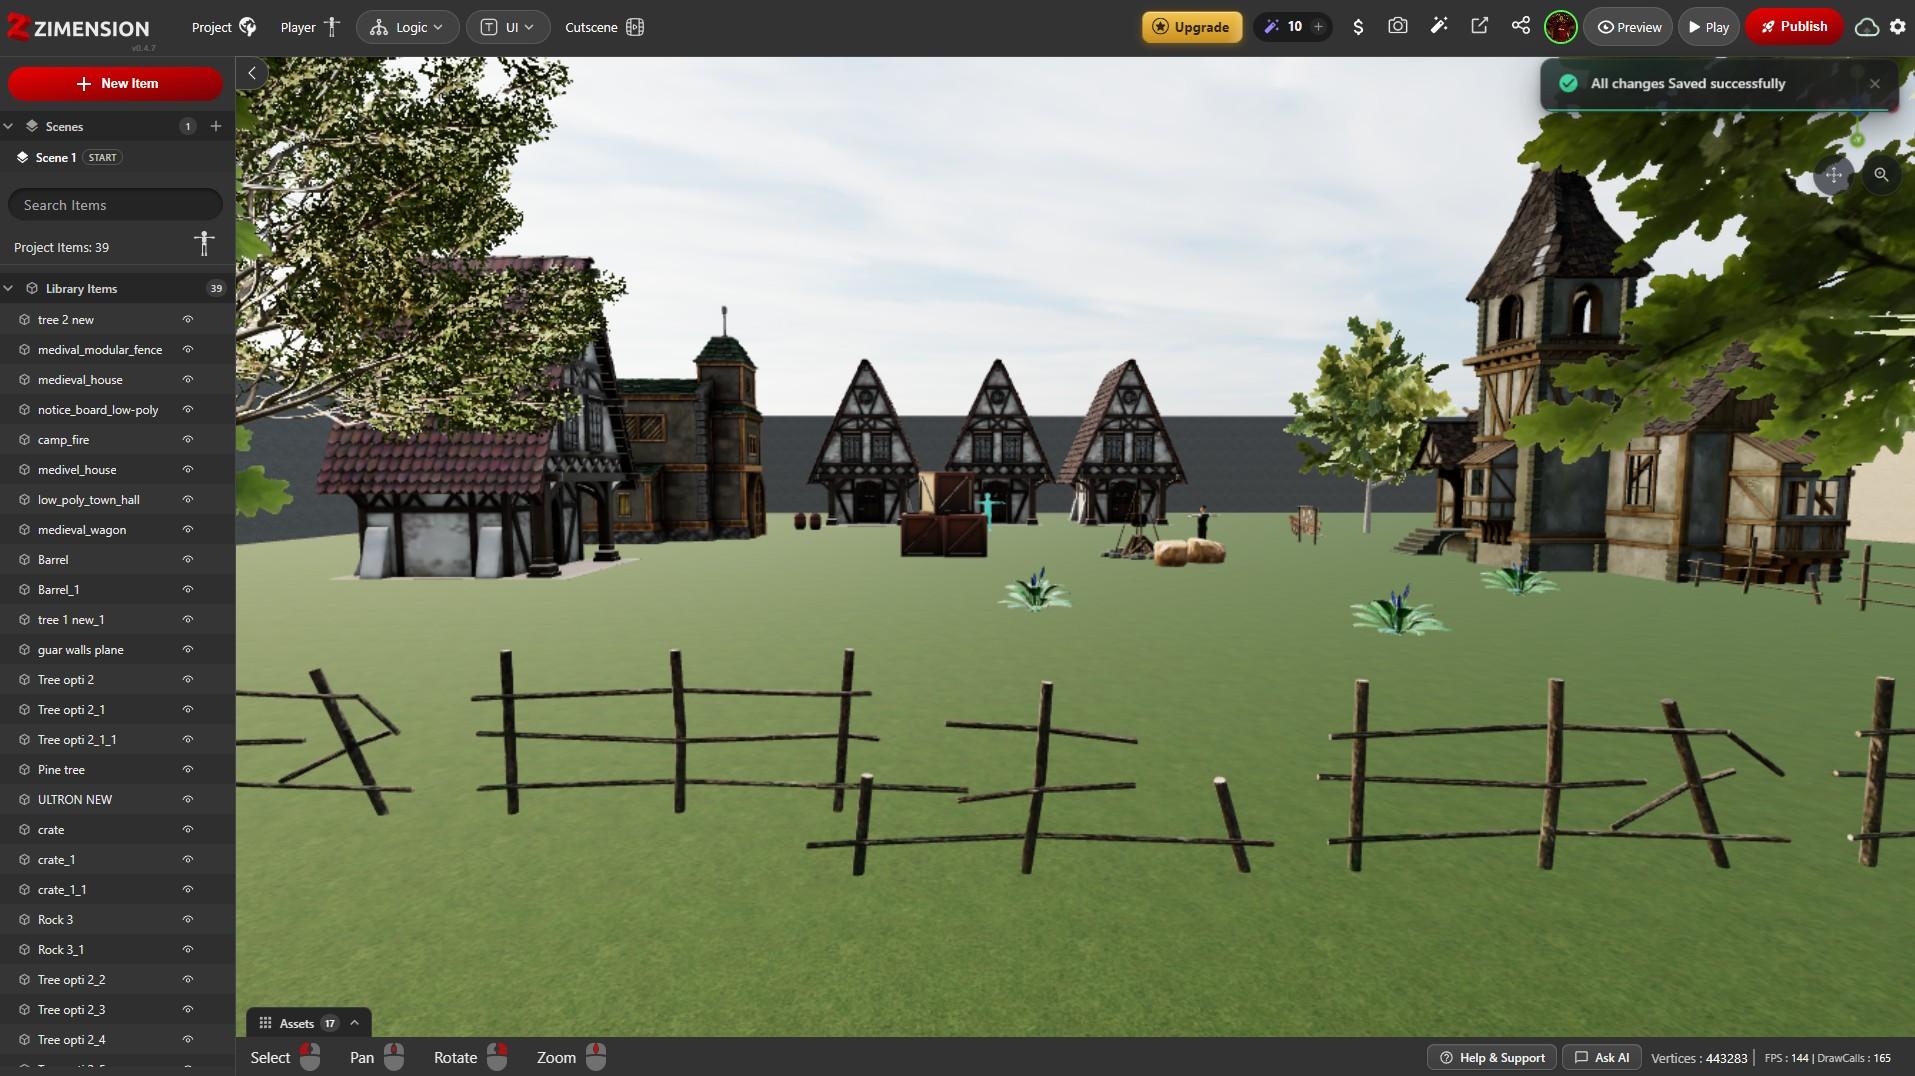
Task: Open the user profile avatar
Action: 1561,27
